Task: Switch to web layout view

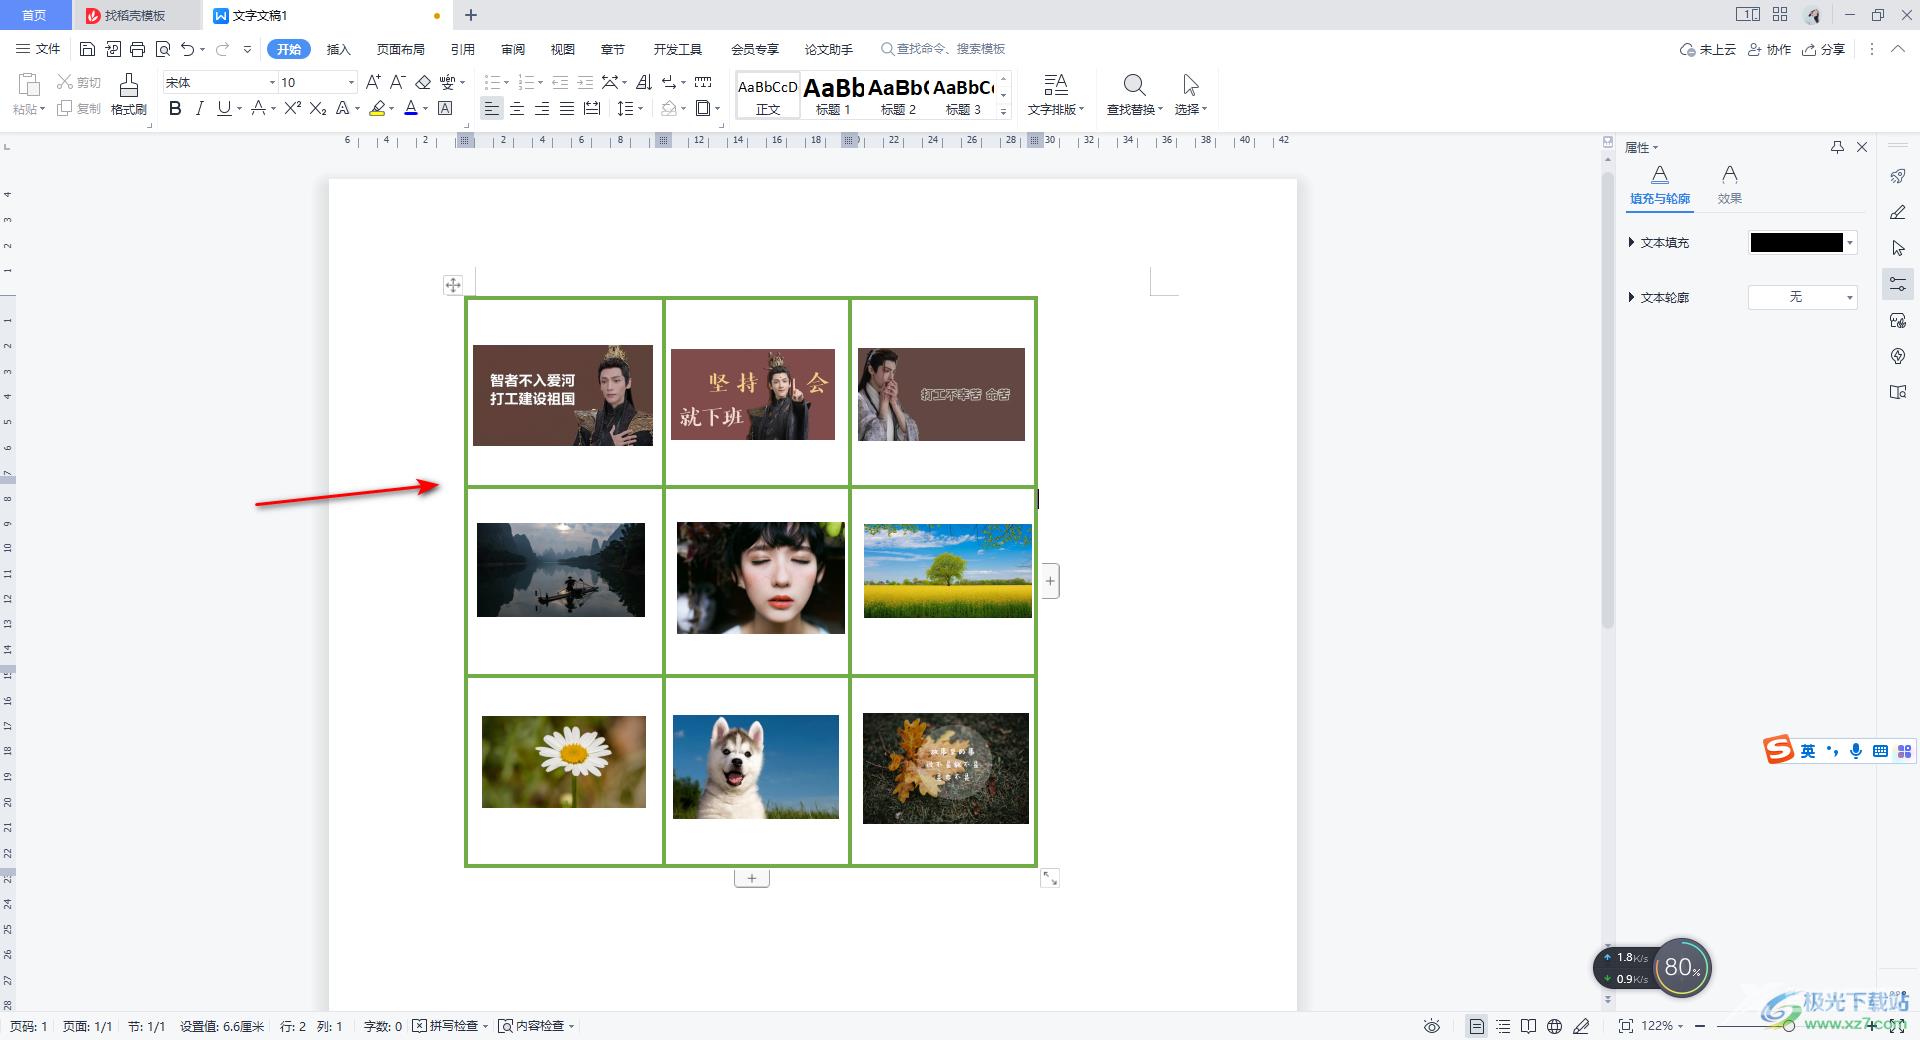Action: click(1554, 1026)
